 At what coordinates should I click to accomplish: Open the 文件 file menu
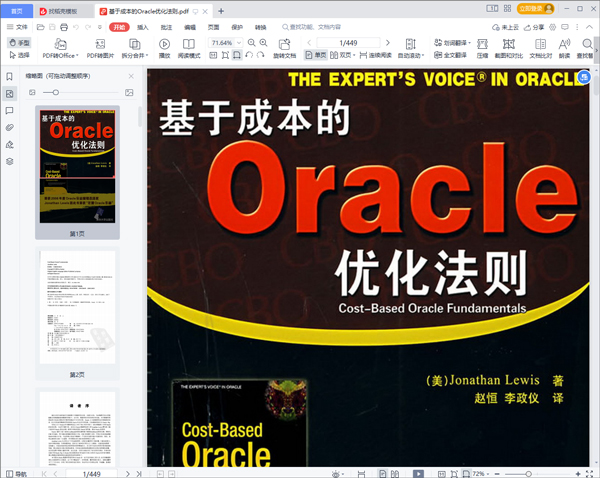[18, 27]
